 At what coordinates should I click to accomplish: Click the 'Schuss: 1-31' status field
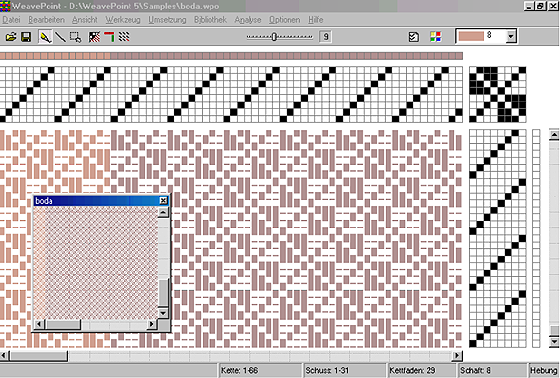coord(345,370)
